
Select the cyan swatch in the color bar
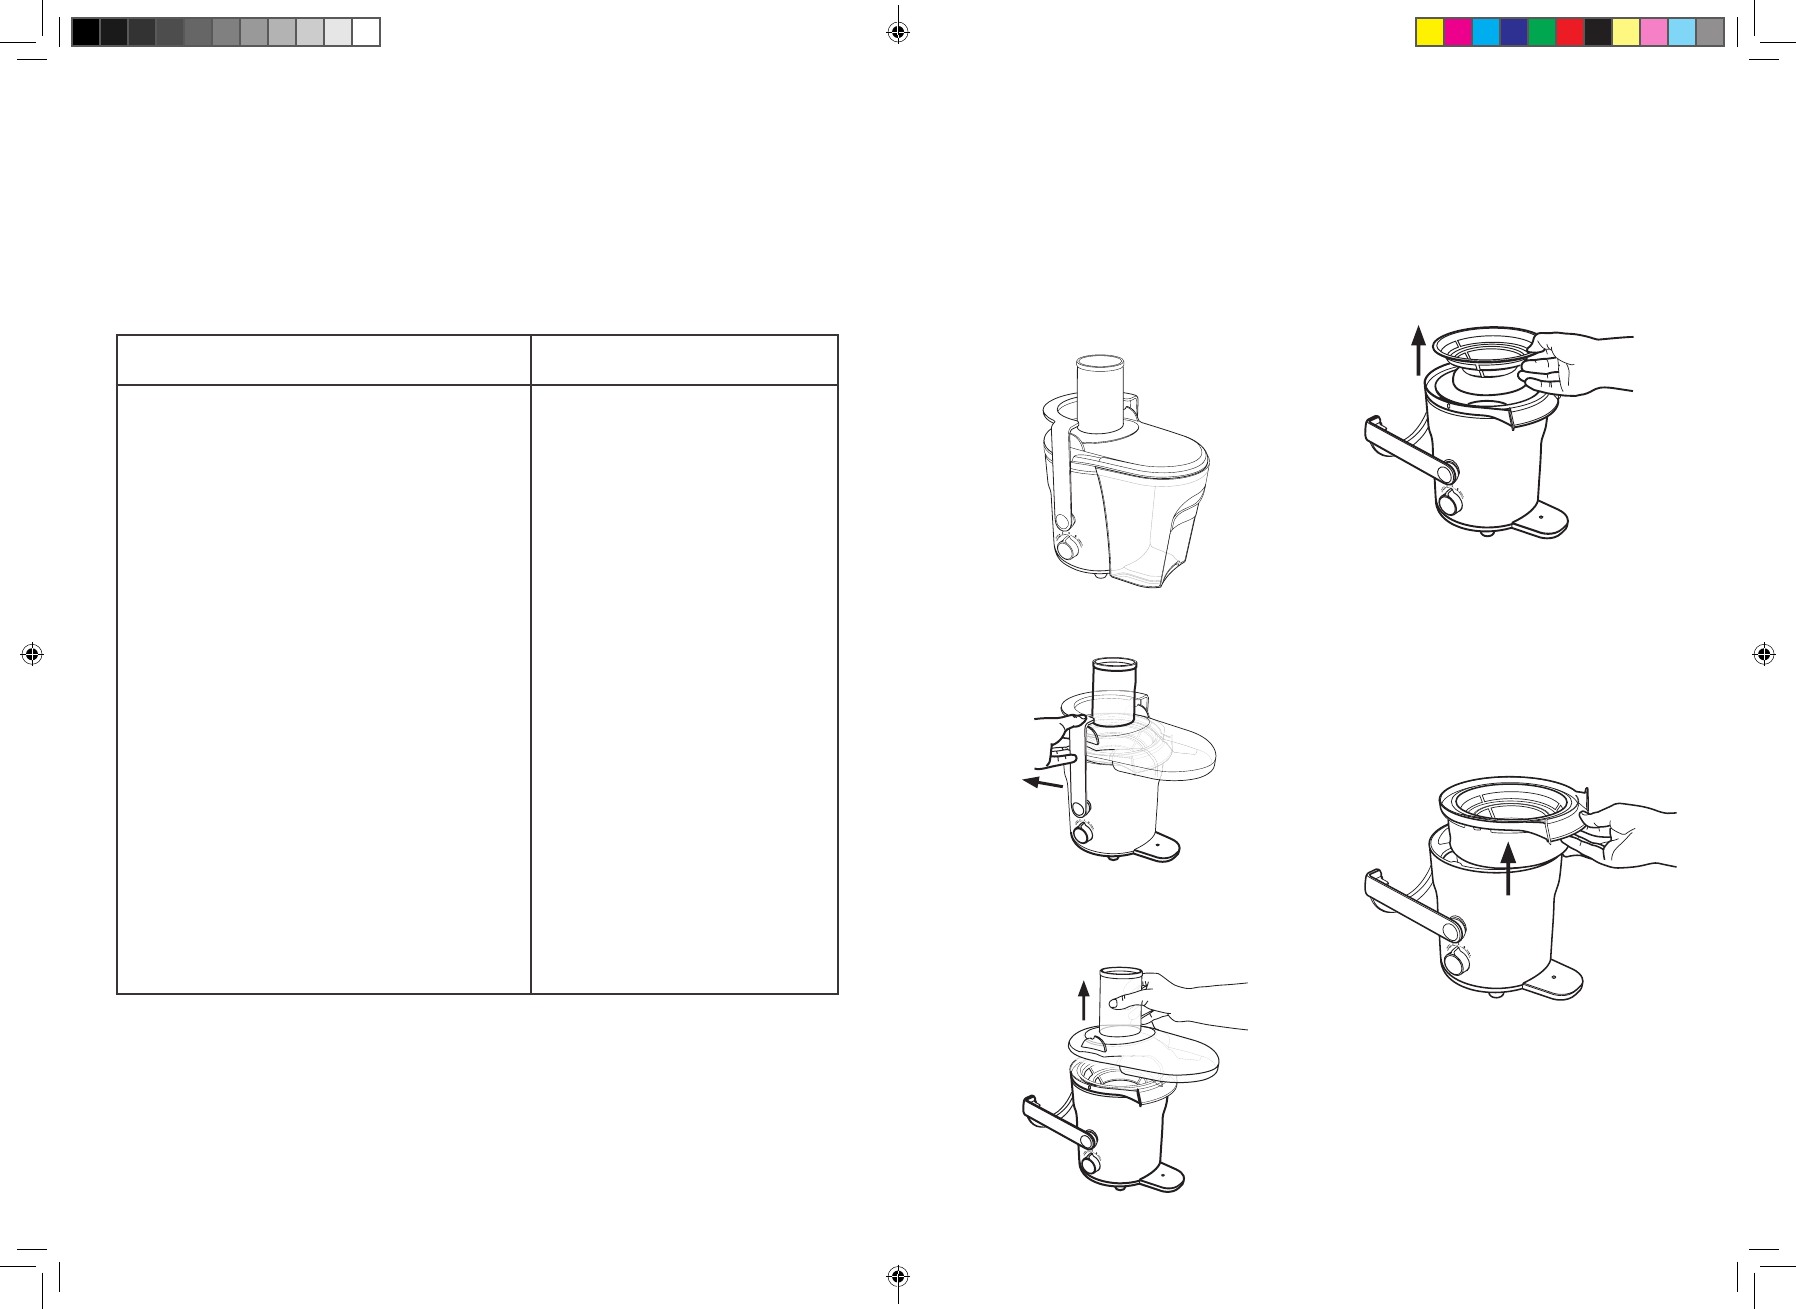point(1486,33)
